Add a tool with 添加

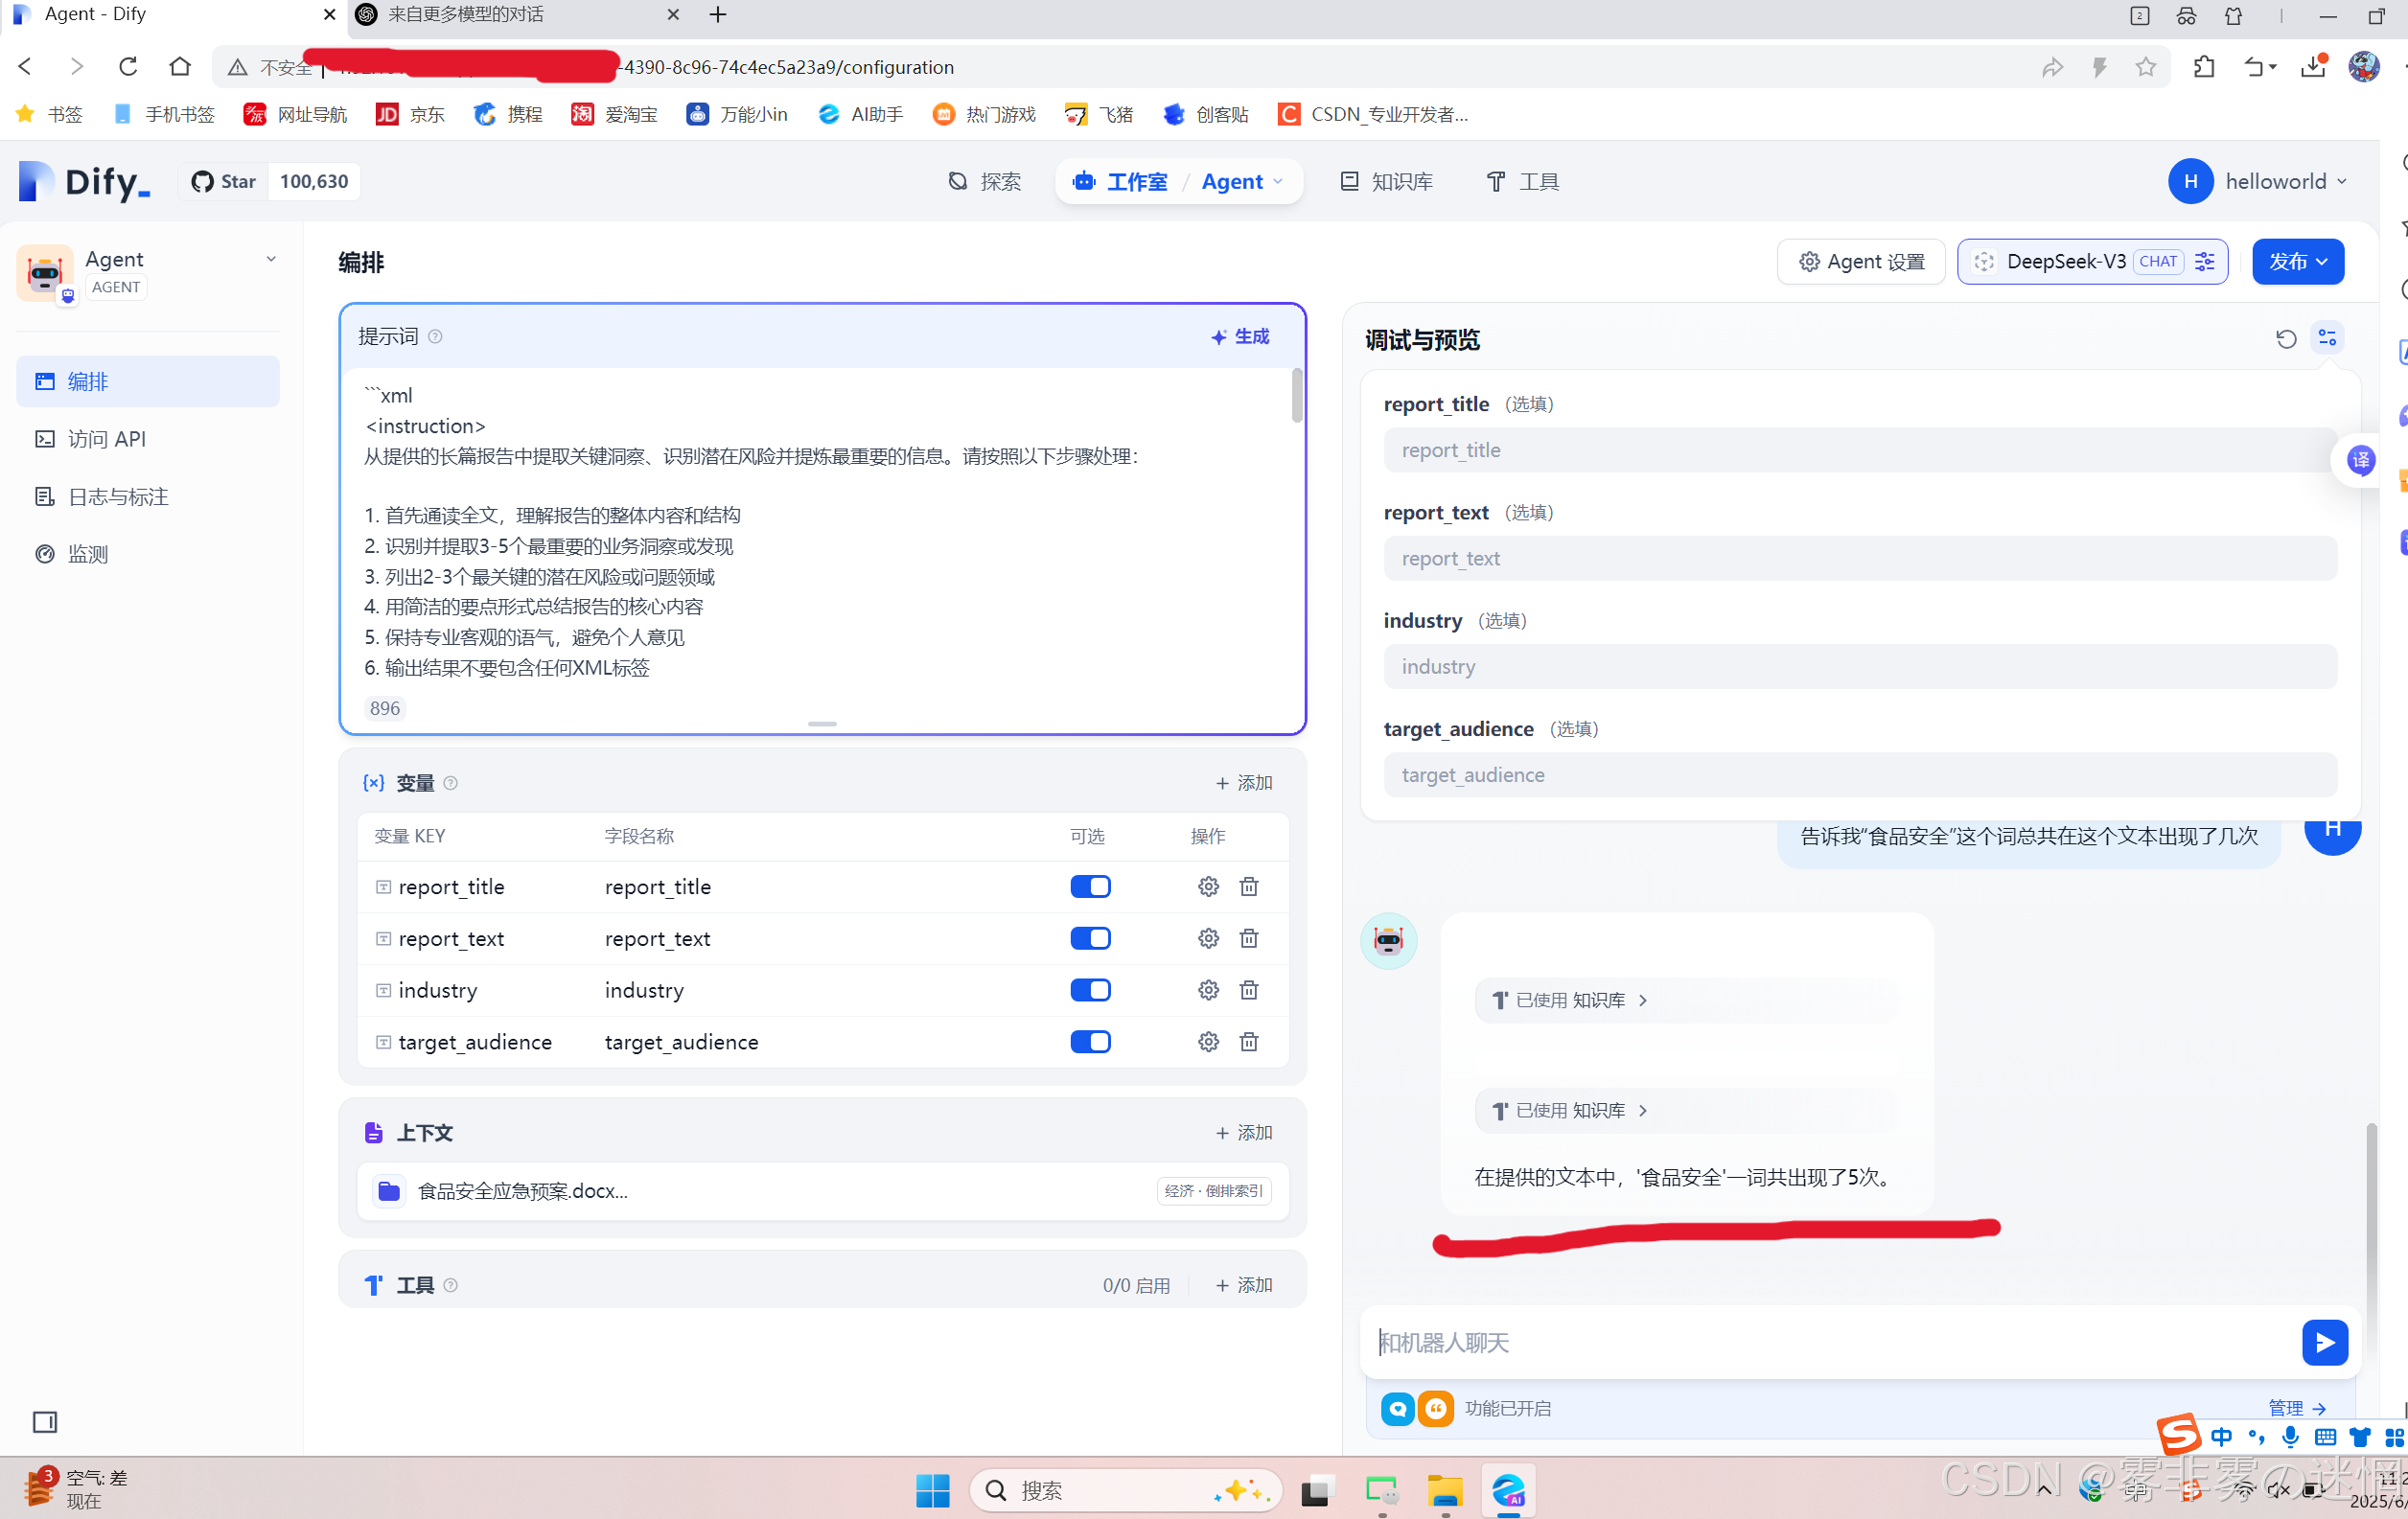(x=1244, y=1285)
